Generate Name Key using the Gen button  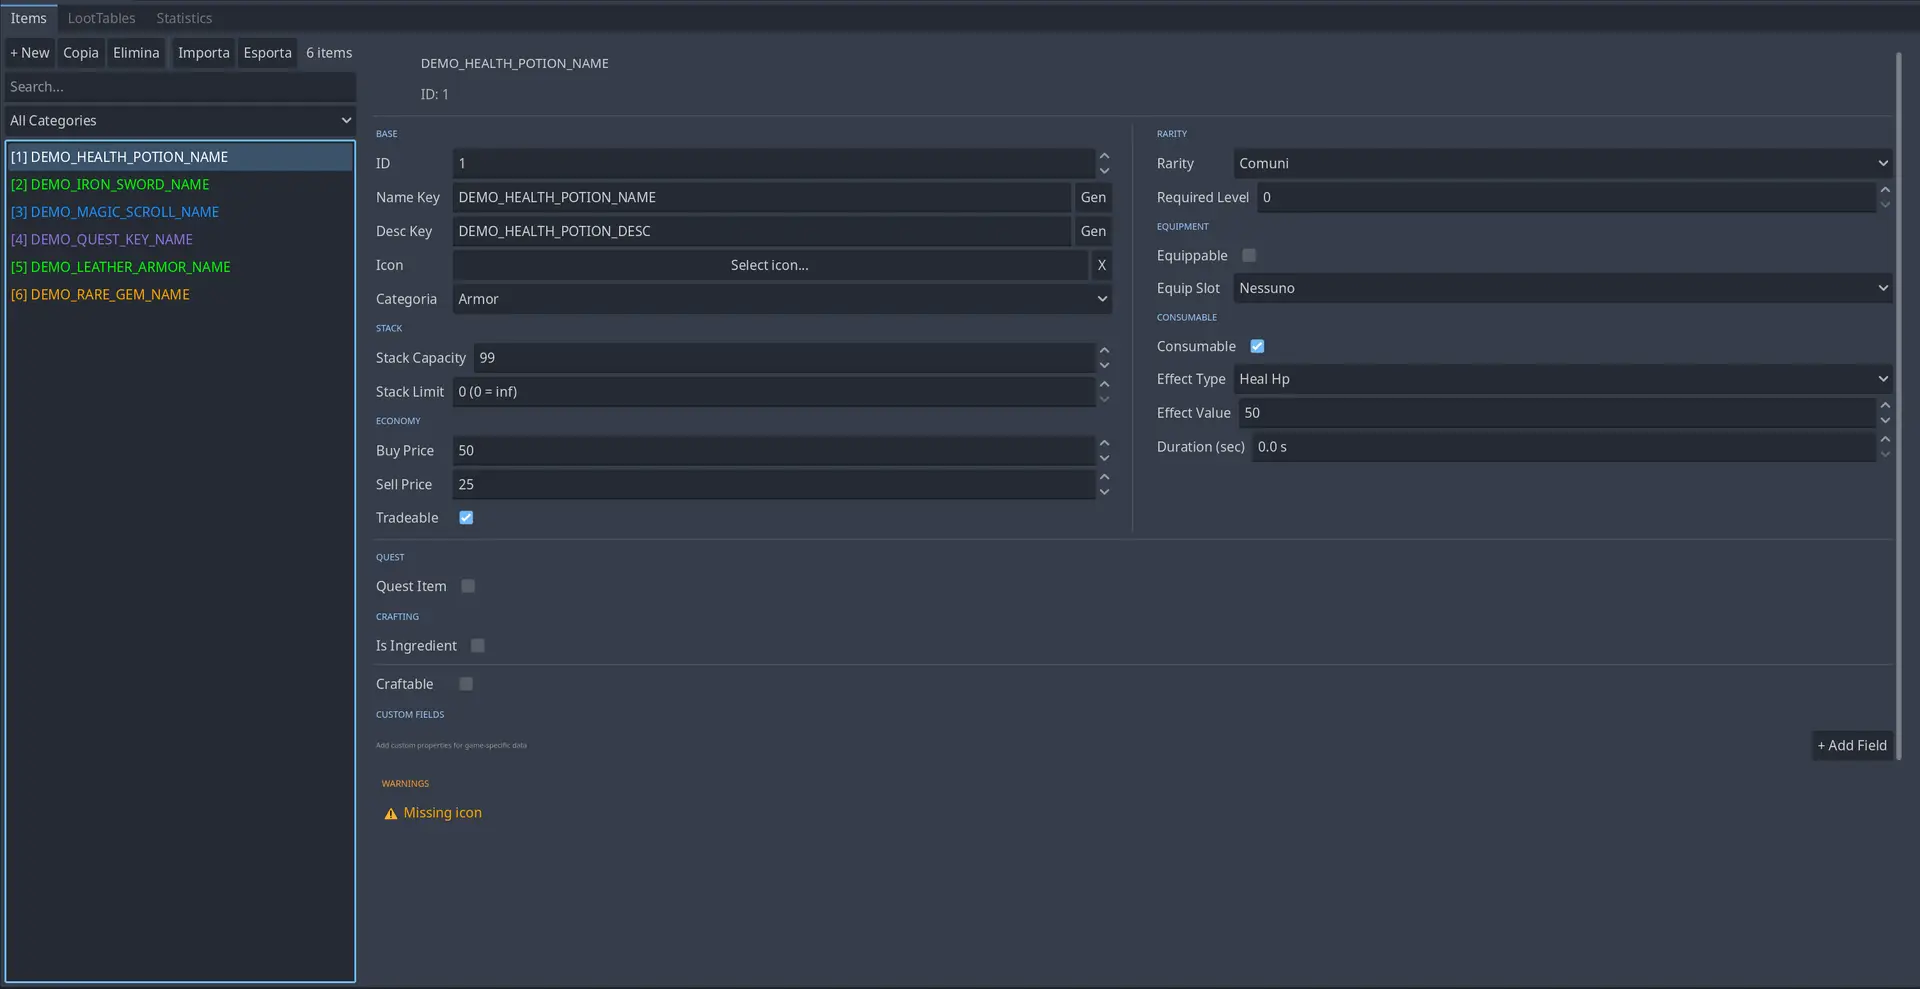(1093, 197)
